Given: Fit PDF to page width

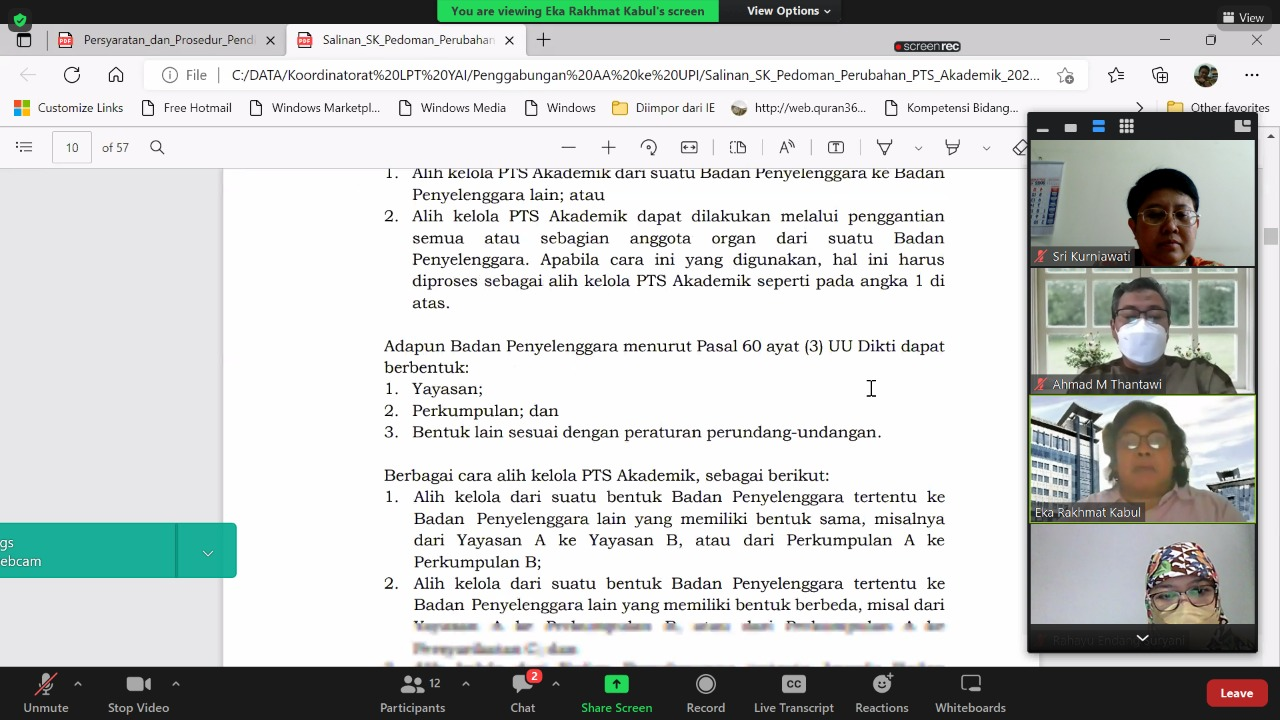Looking at the screenshot, I should [689, 147].
